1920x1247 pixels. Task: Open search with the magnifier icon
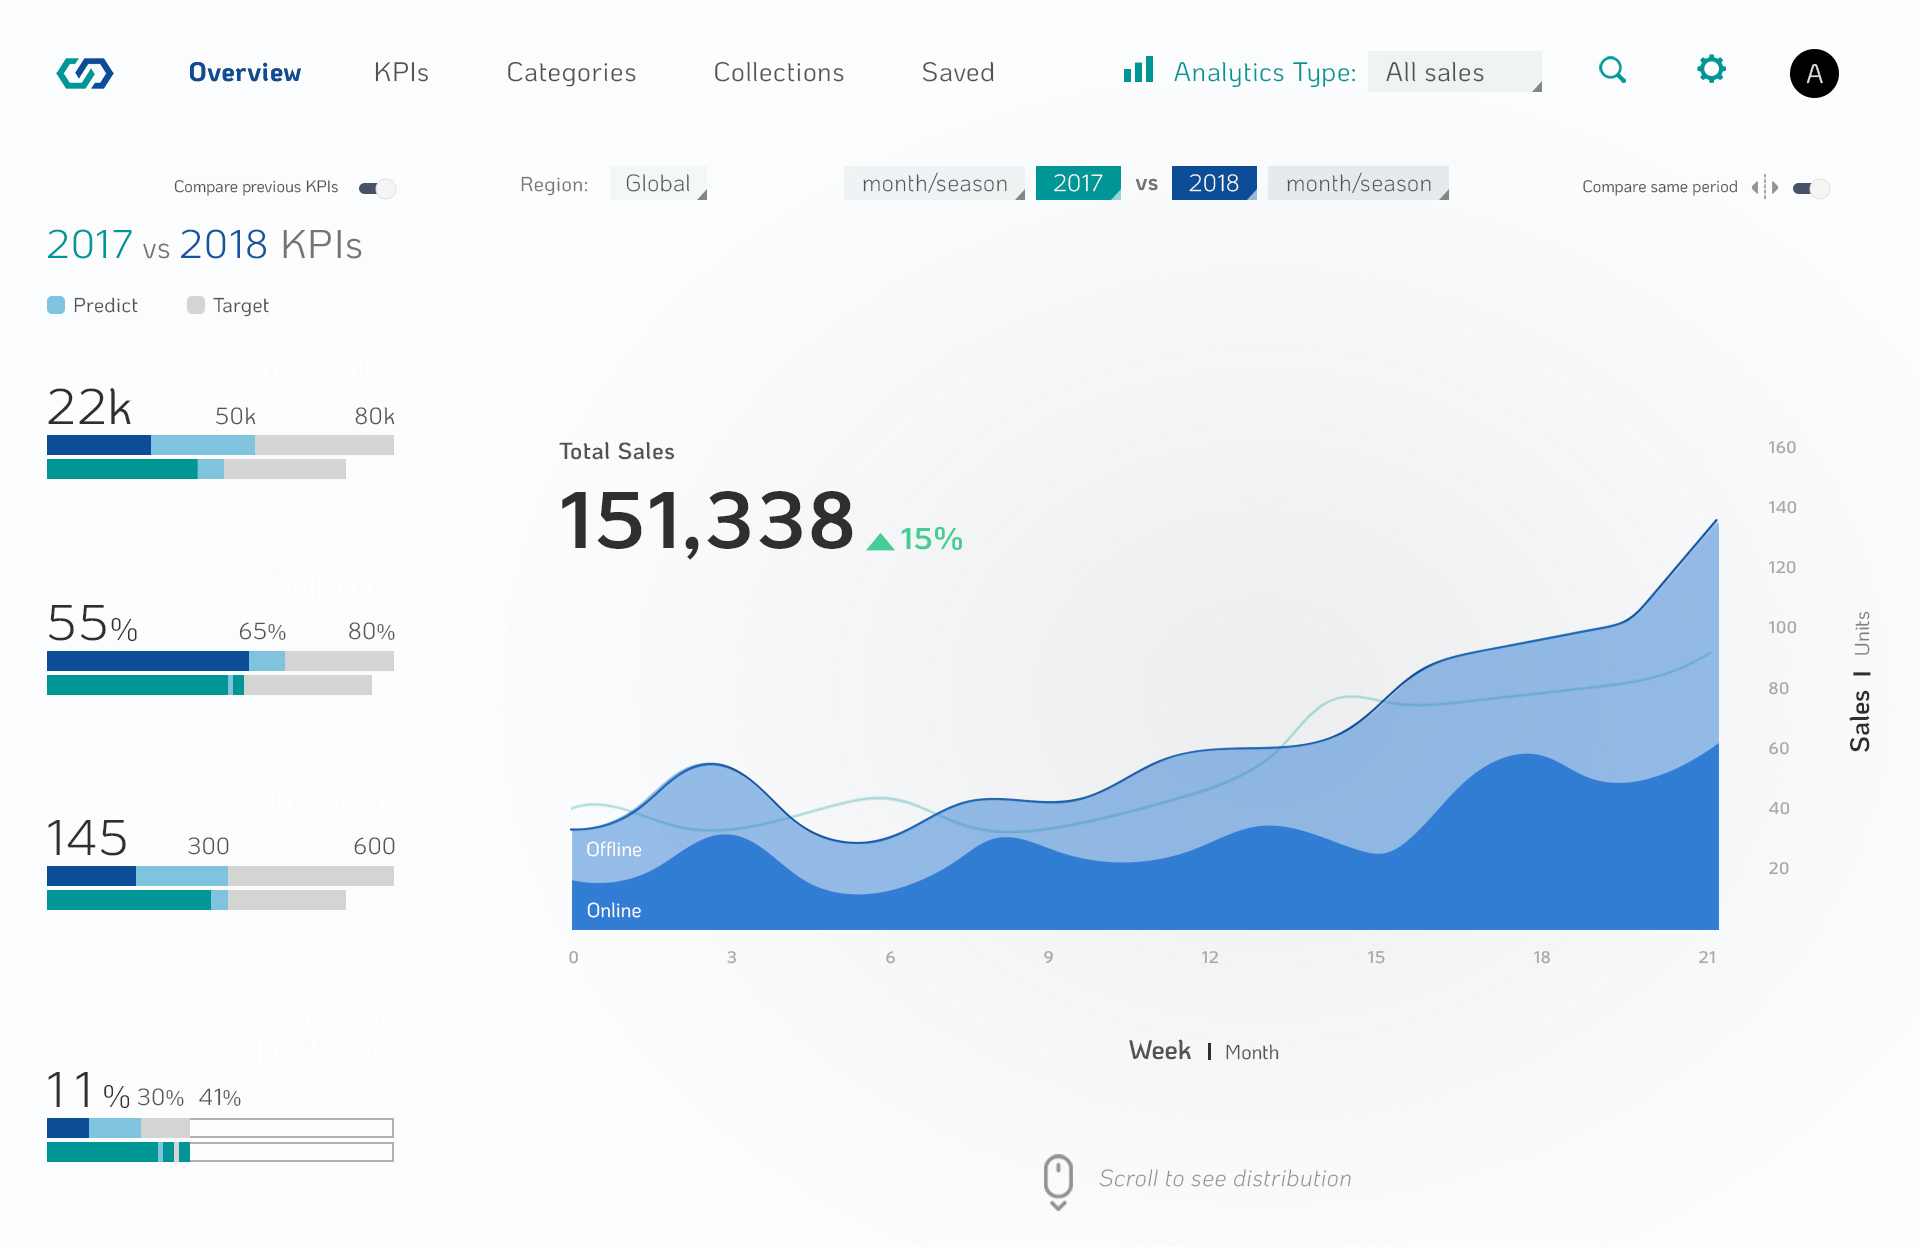[x=1612, y=70]
